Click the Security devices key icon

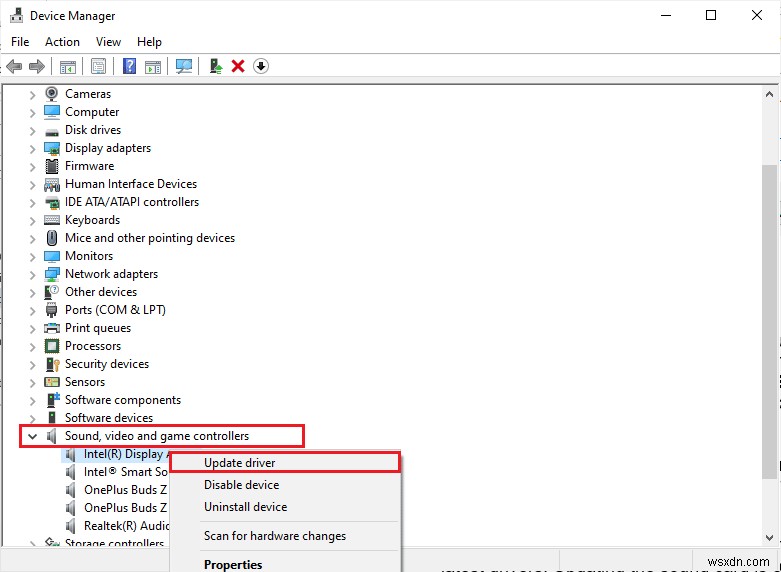point(52,364)
